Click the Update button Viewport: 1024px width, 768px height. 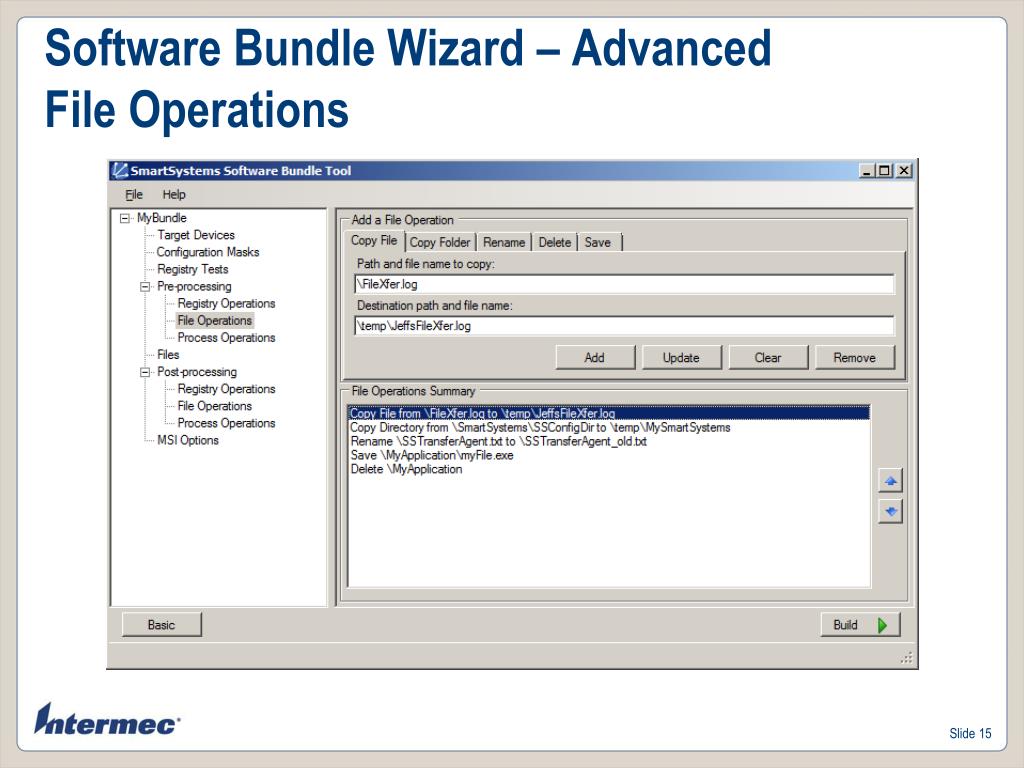point(681,358)
